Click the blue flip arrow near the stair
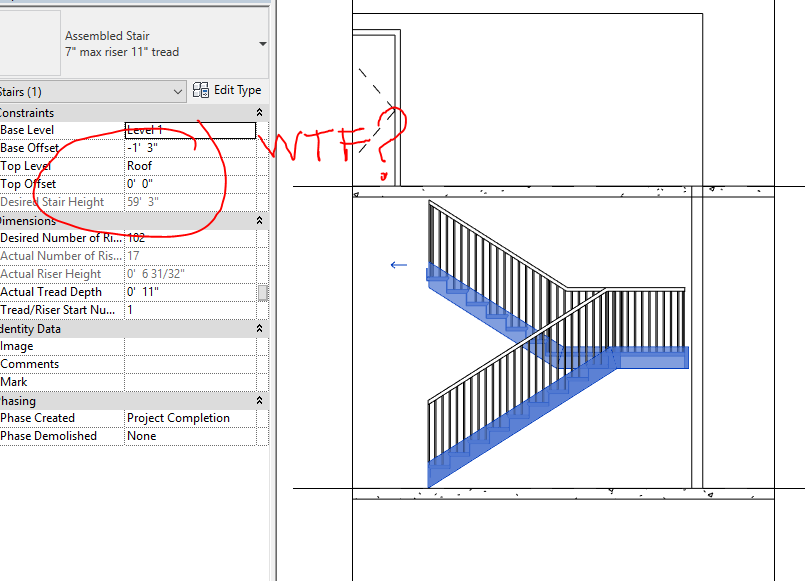The height and width of the screenshot is (581, 805). pyautogui.click(x=398, y=264)
